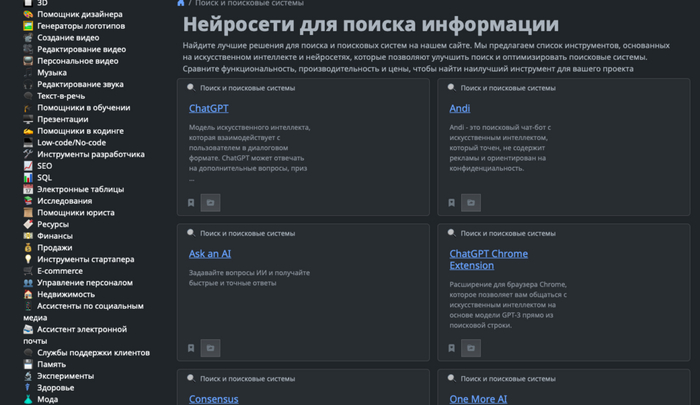Bookmark the Ask an AI card
Image resolution: width=700 pixels, height=405 pixels.
191,348
